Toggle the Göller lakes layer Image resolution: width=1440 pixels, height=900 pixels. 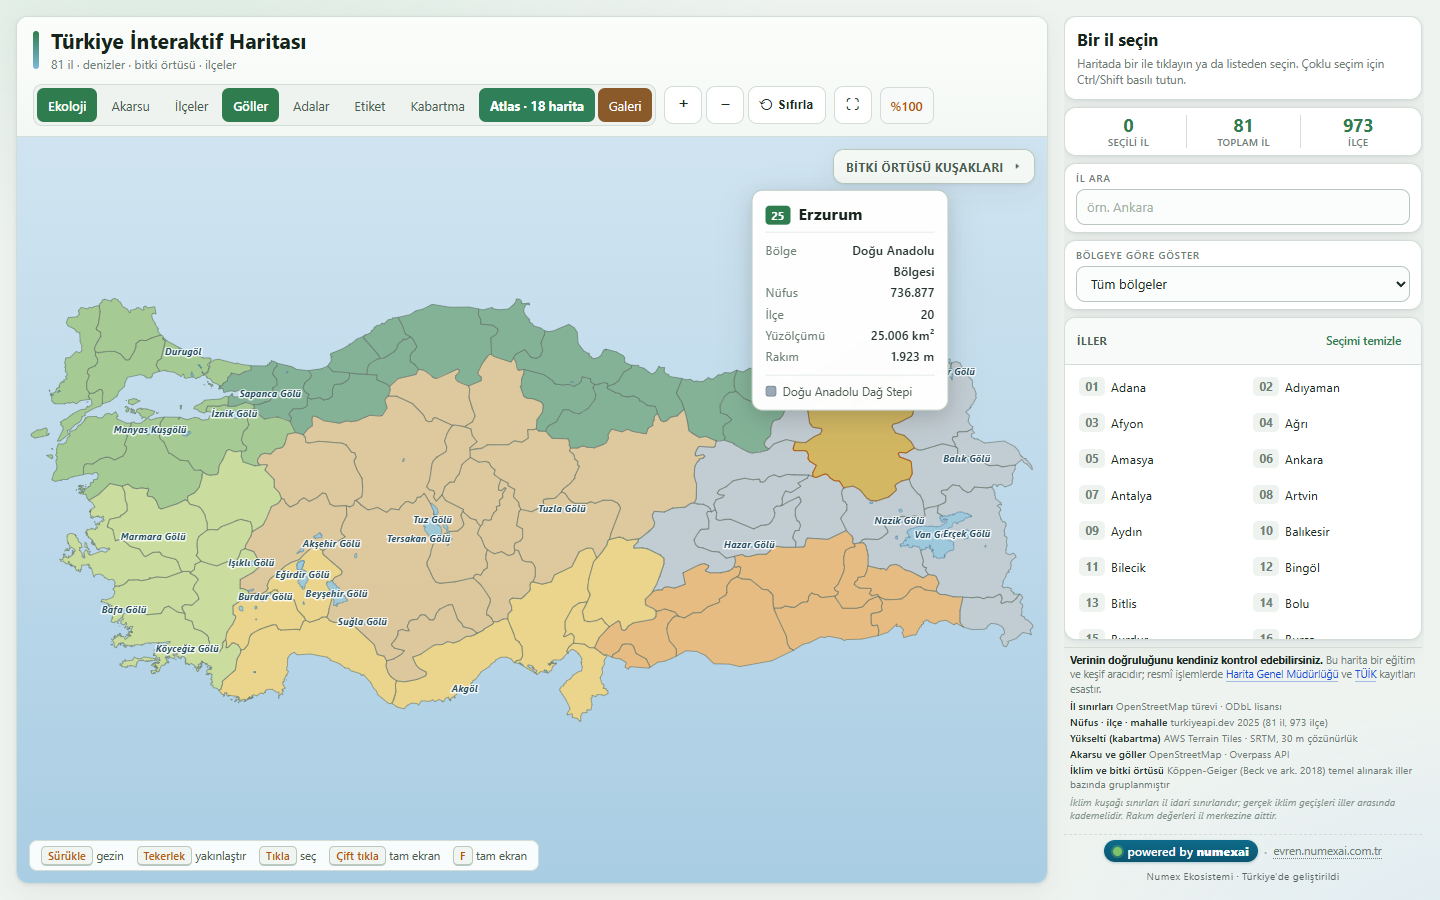pos(251,106)
